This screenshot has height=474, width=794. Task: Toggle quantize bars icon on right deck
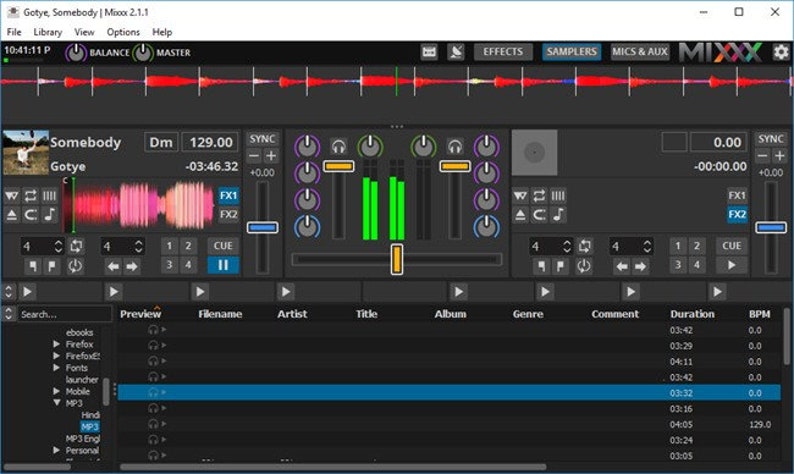[x=558, y=195]
